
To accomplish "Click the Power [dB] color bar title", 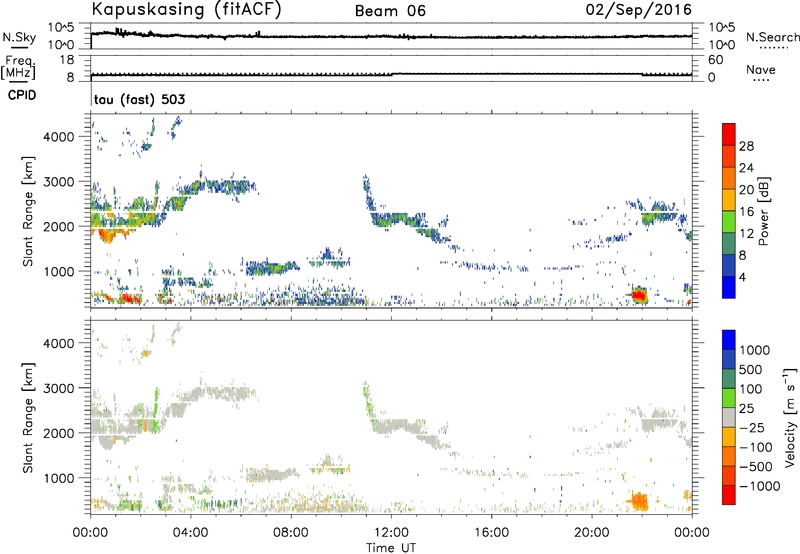I will click(763, 211).
